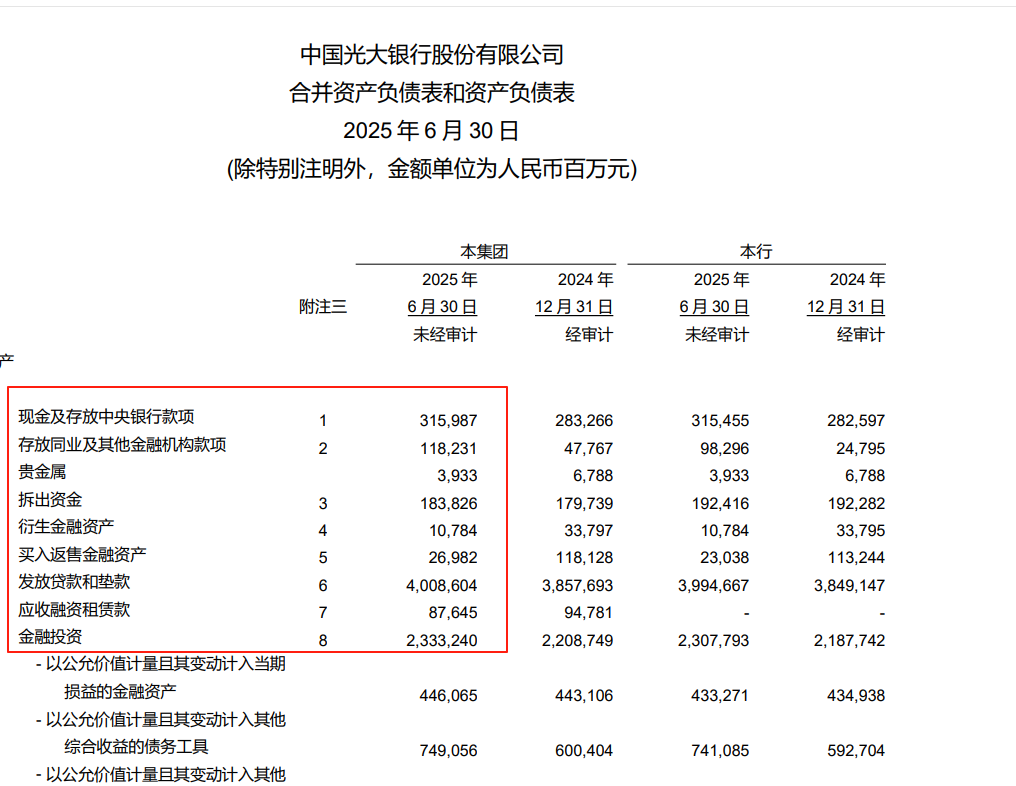1016x786 pixels.
Task: Select the 发放贷款和垫款 row label
Action: (x=74, y=582)
